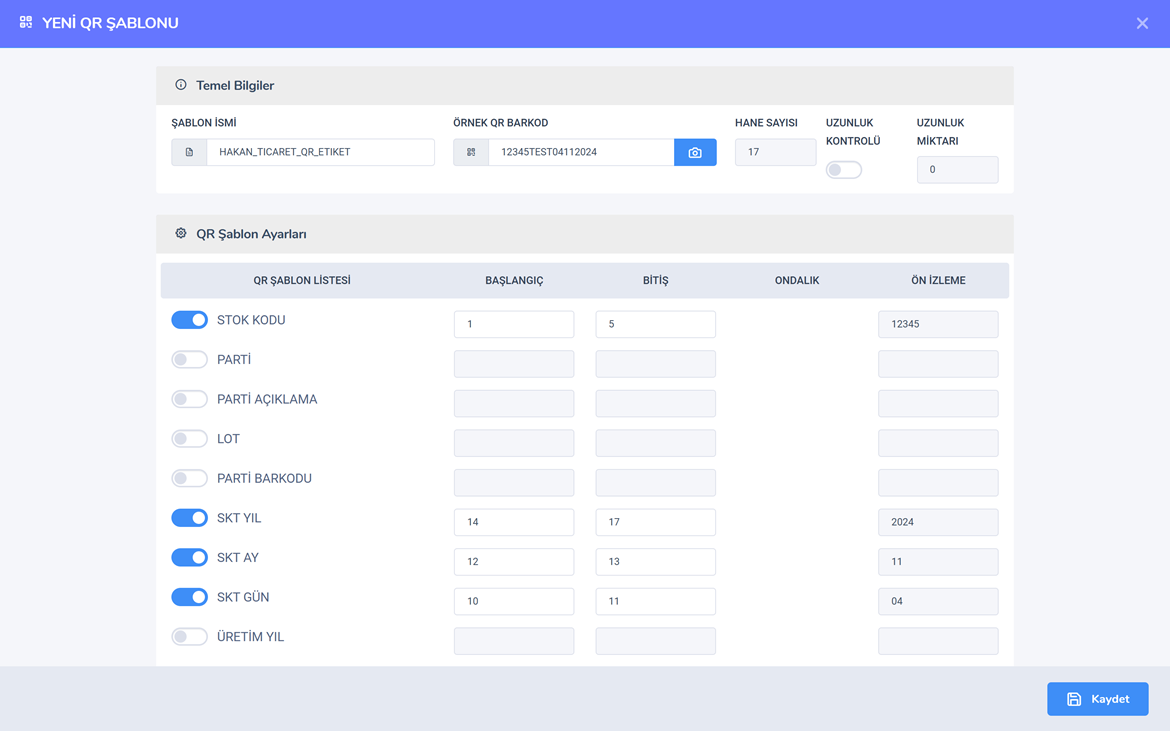
Task: Close the Yeni QR Şablonu dialog
Action: point(1142,23)
